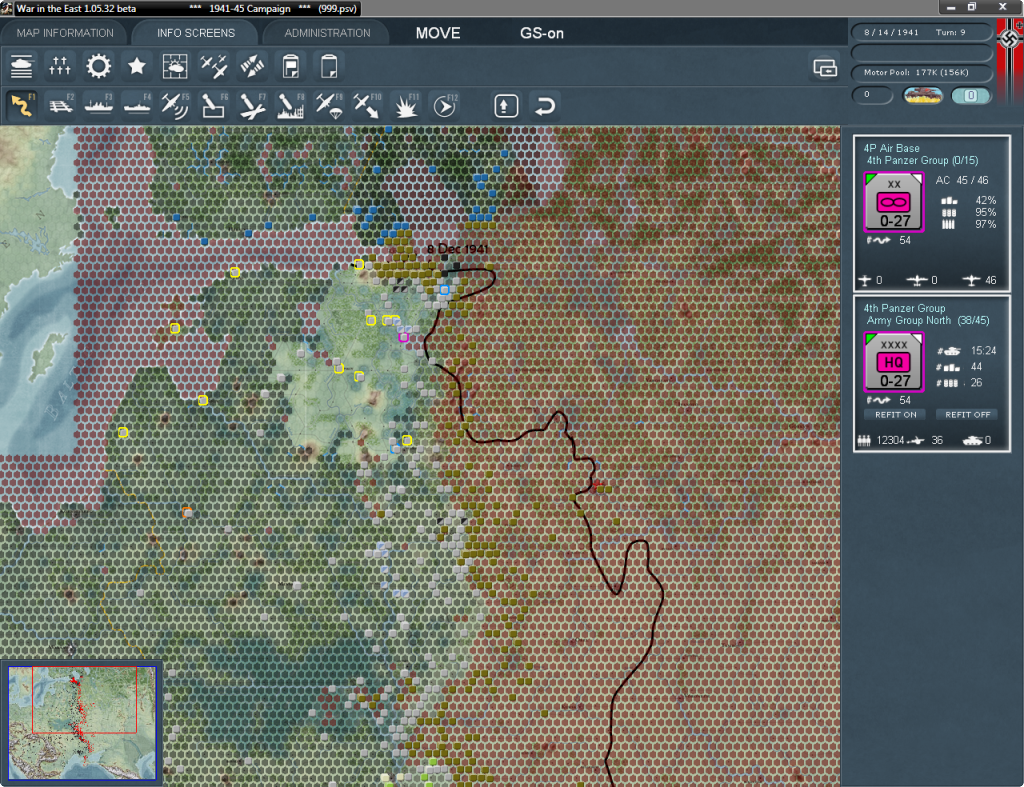Click the dark 0 counter field
The height and width of the screenshot is (787, 1024).
click(x=872, y=95)
